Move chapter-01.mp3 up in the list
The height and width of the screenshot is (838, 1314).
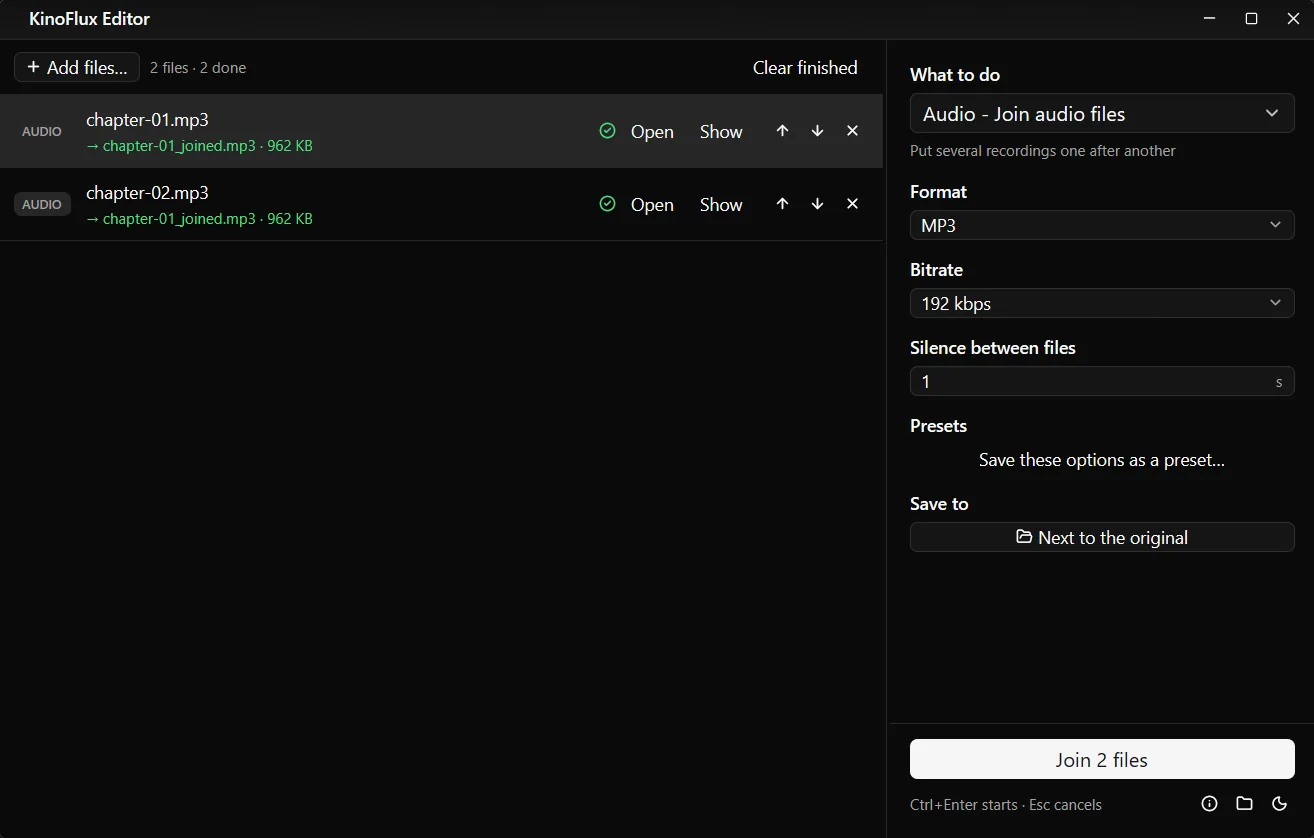click(782, 131)
